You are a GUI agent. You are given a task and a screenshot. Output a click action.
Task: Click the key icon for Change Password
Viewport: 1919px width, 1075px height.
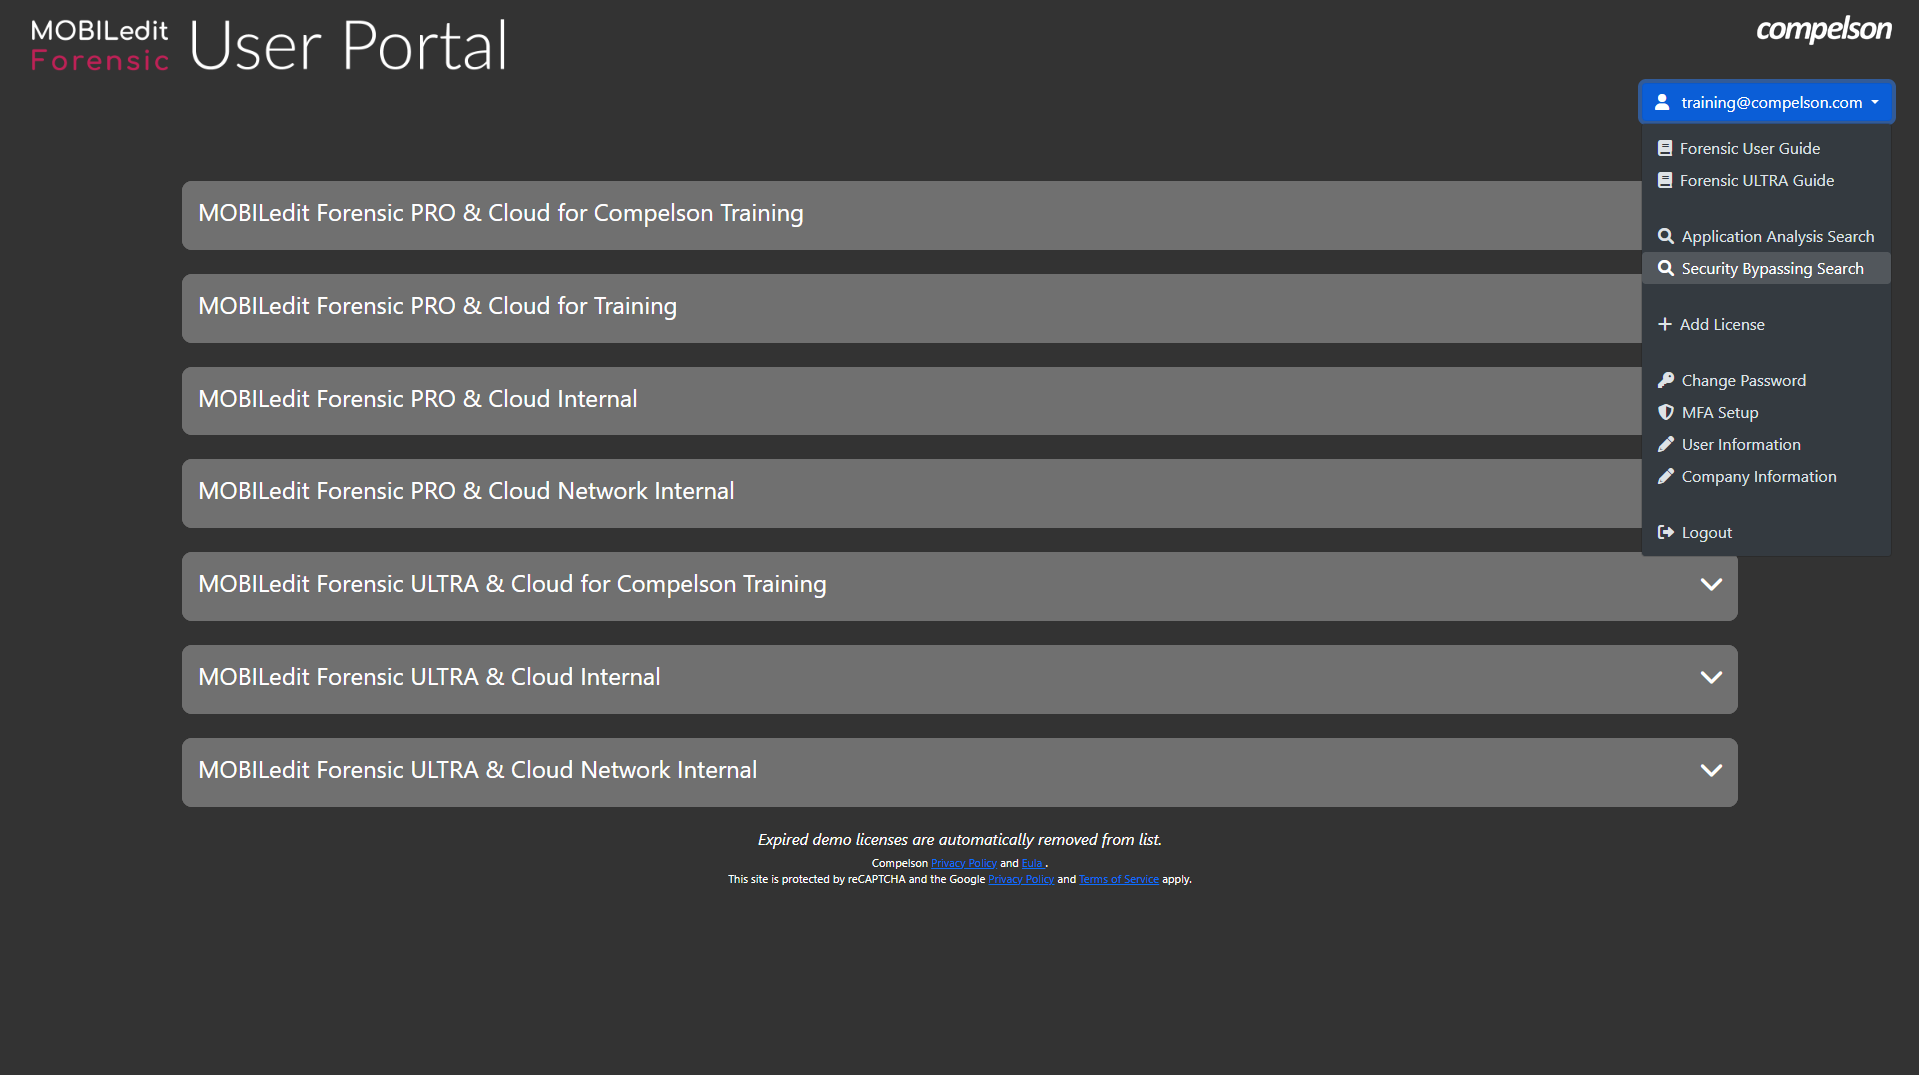pos(1666,380)
